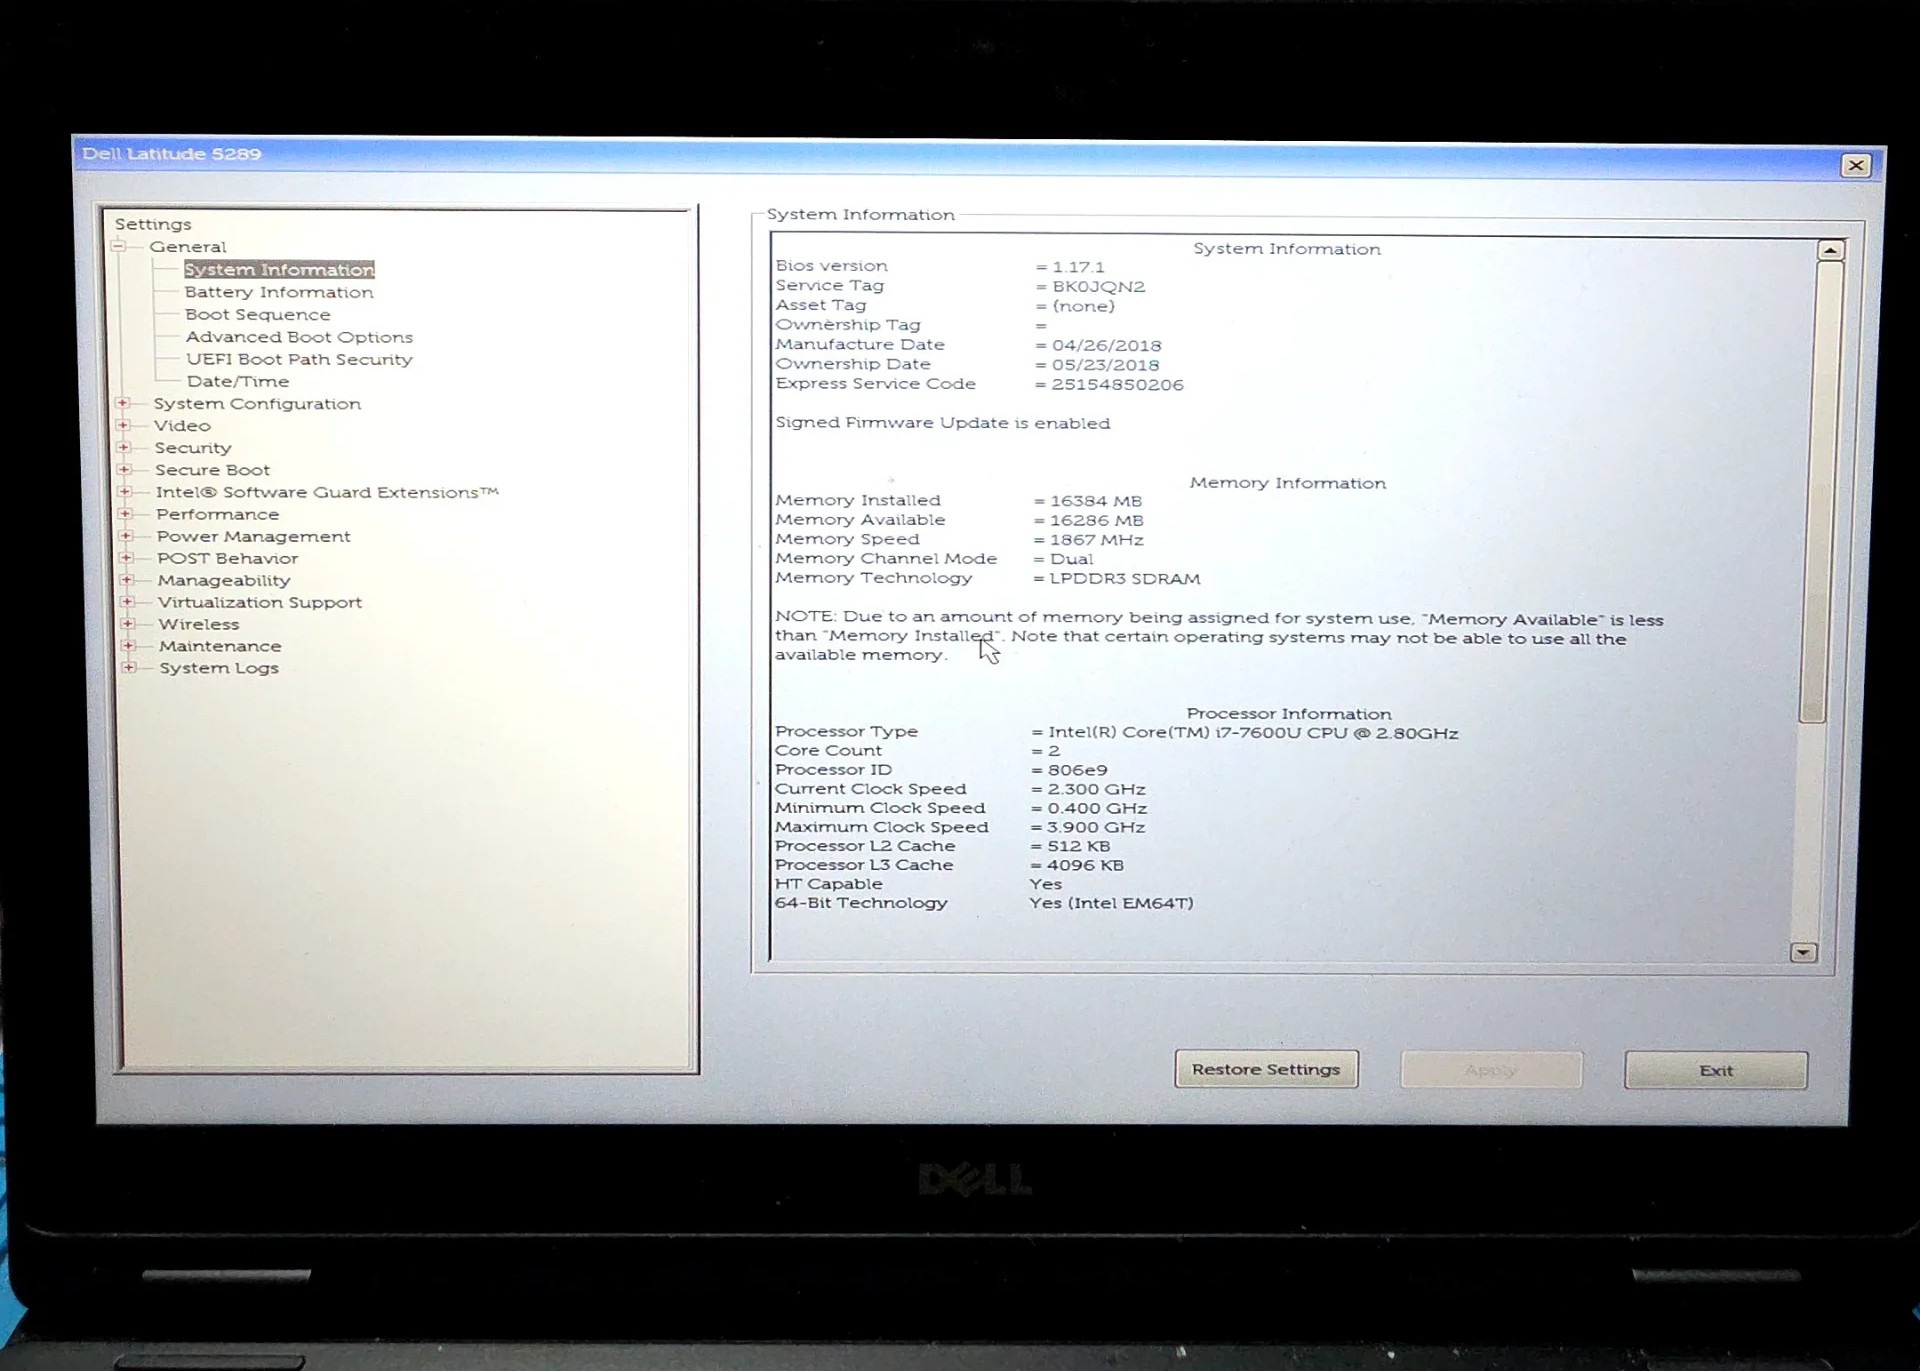The height and width of the screenshot is (1371, 1920).
Task: Expand the Power Management node
Action: point(126,535)
